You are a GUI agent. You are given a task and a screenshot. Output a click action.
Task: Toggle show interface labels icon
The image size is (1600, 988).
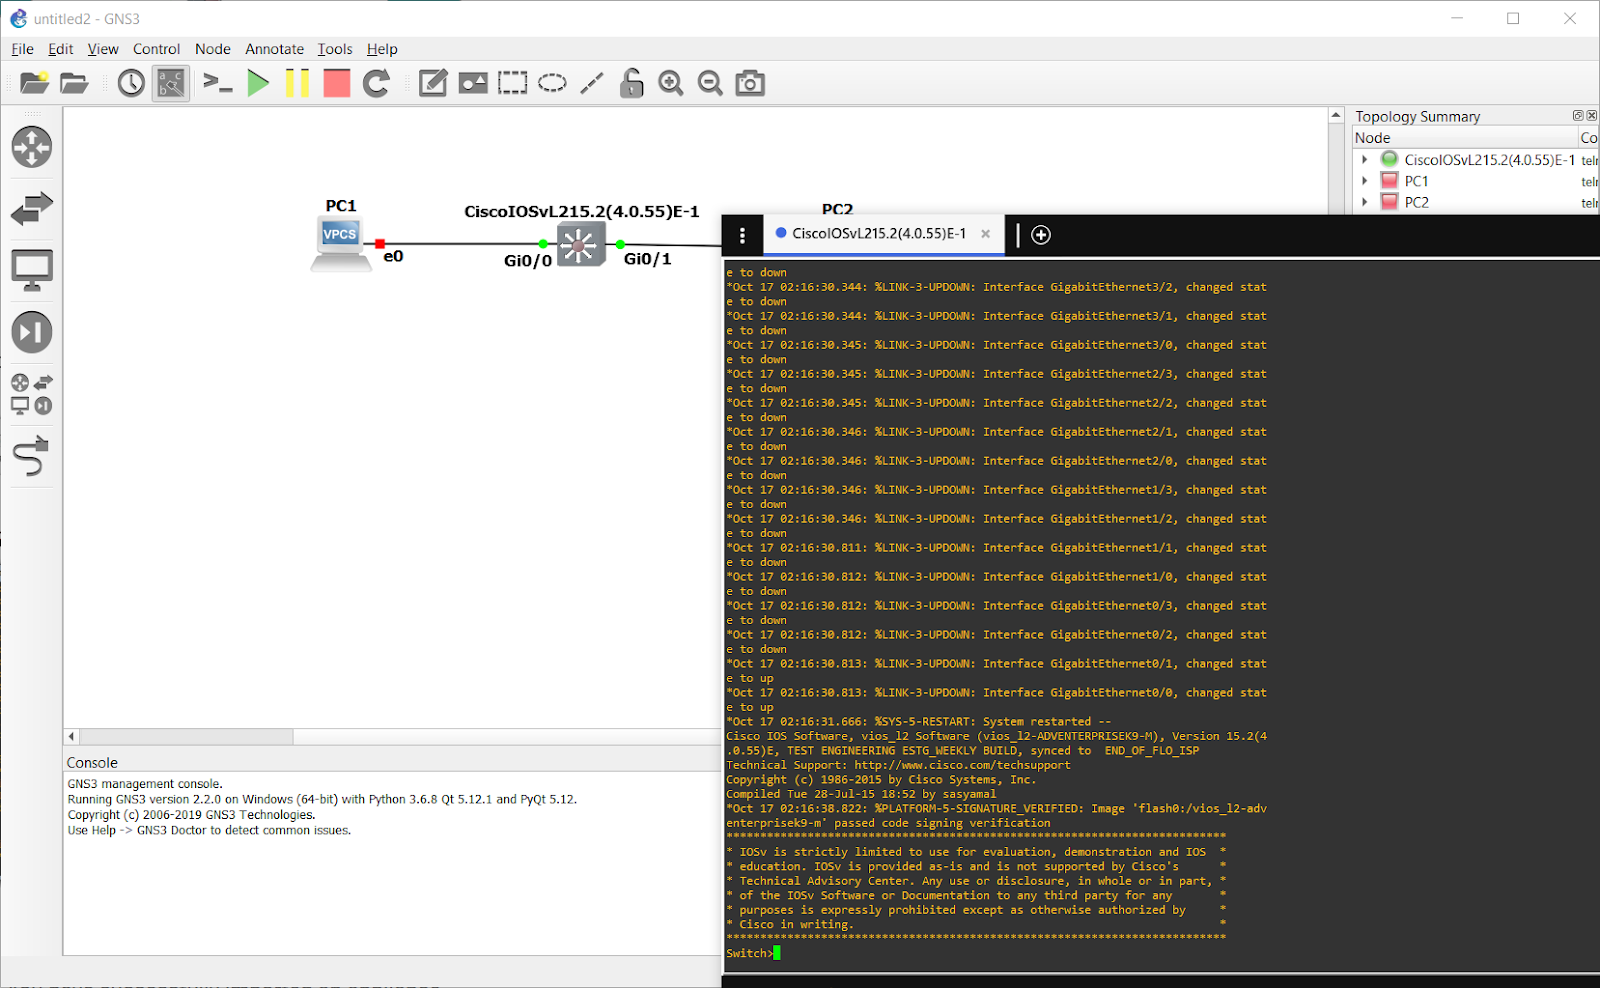[171, 83]
